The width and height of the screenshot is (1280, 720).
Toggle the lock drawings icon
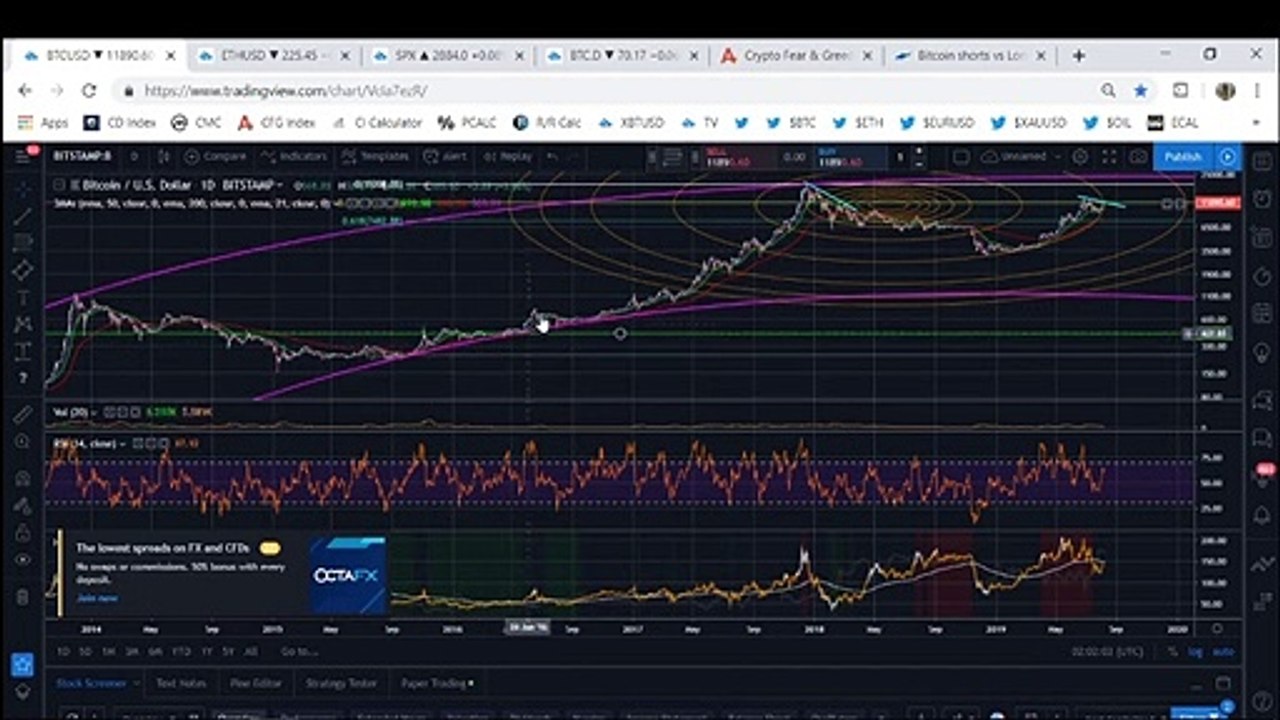click(x=23, y=533)
